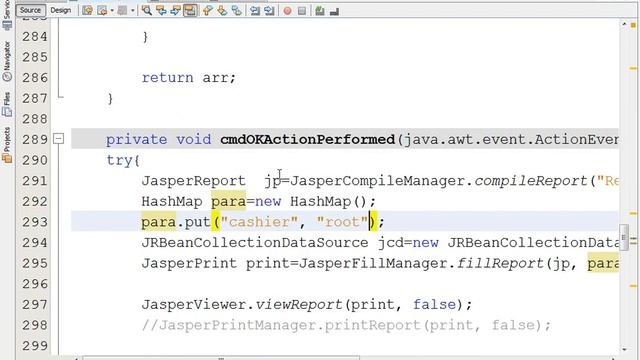Click the Find Selection magnifier icon
Screen dimensions: 640x360
pyautogui.click(x=147, y=11)
